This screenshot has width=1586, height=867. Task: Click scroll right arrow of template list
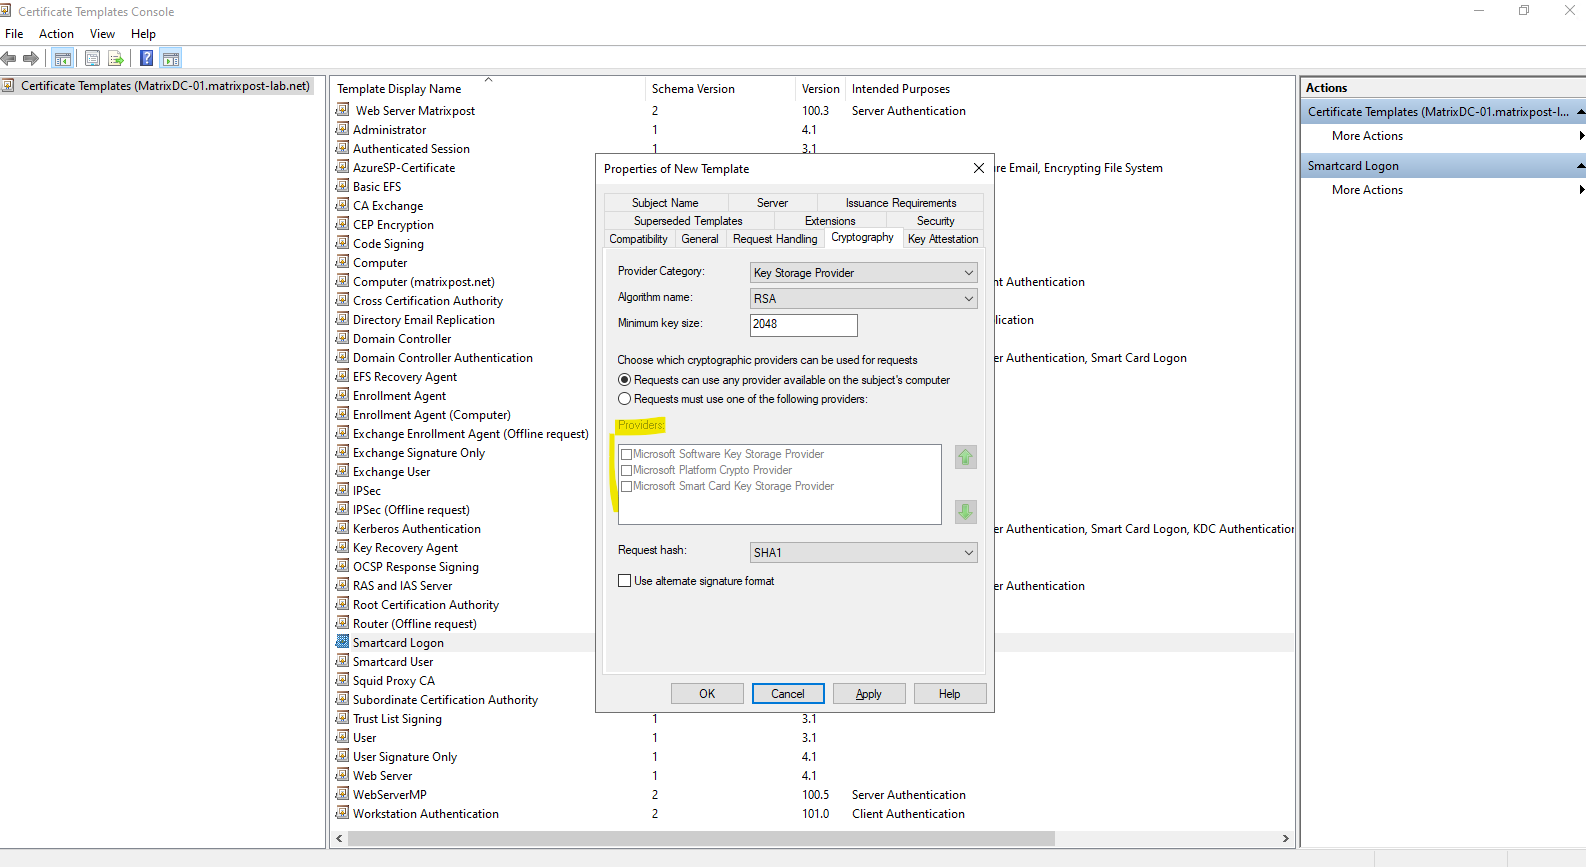(x=1285, y=838)
